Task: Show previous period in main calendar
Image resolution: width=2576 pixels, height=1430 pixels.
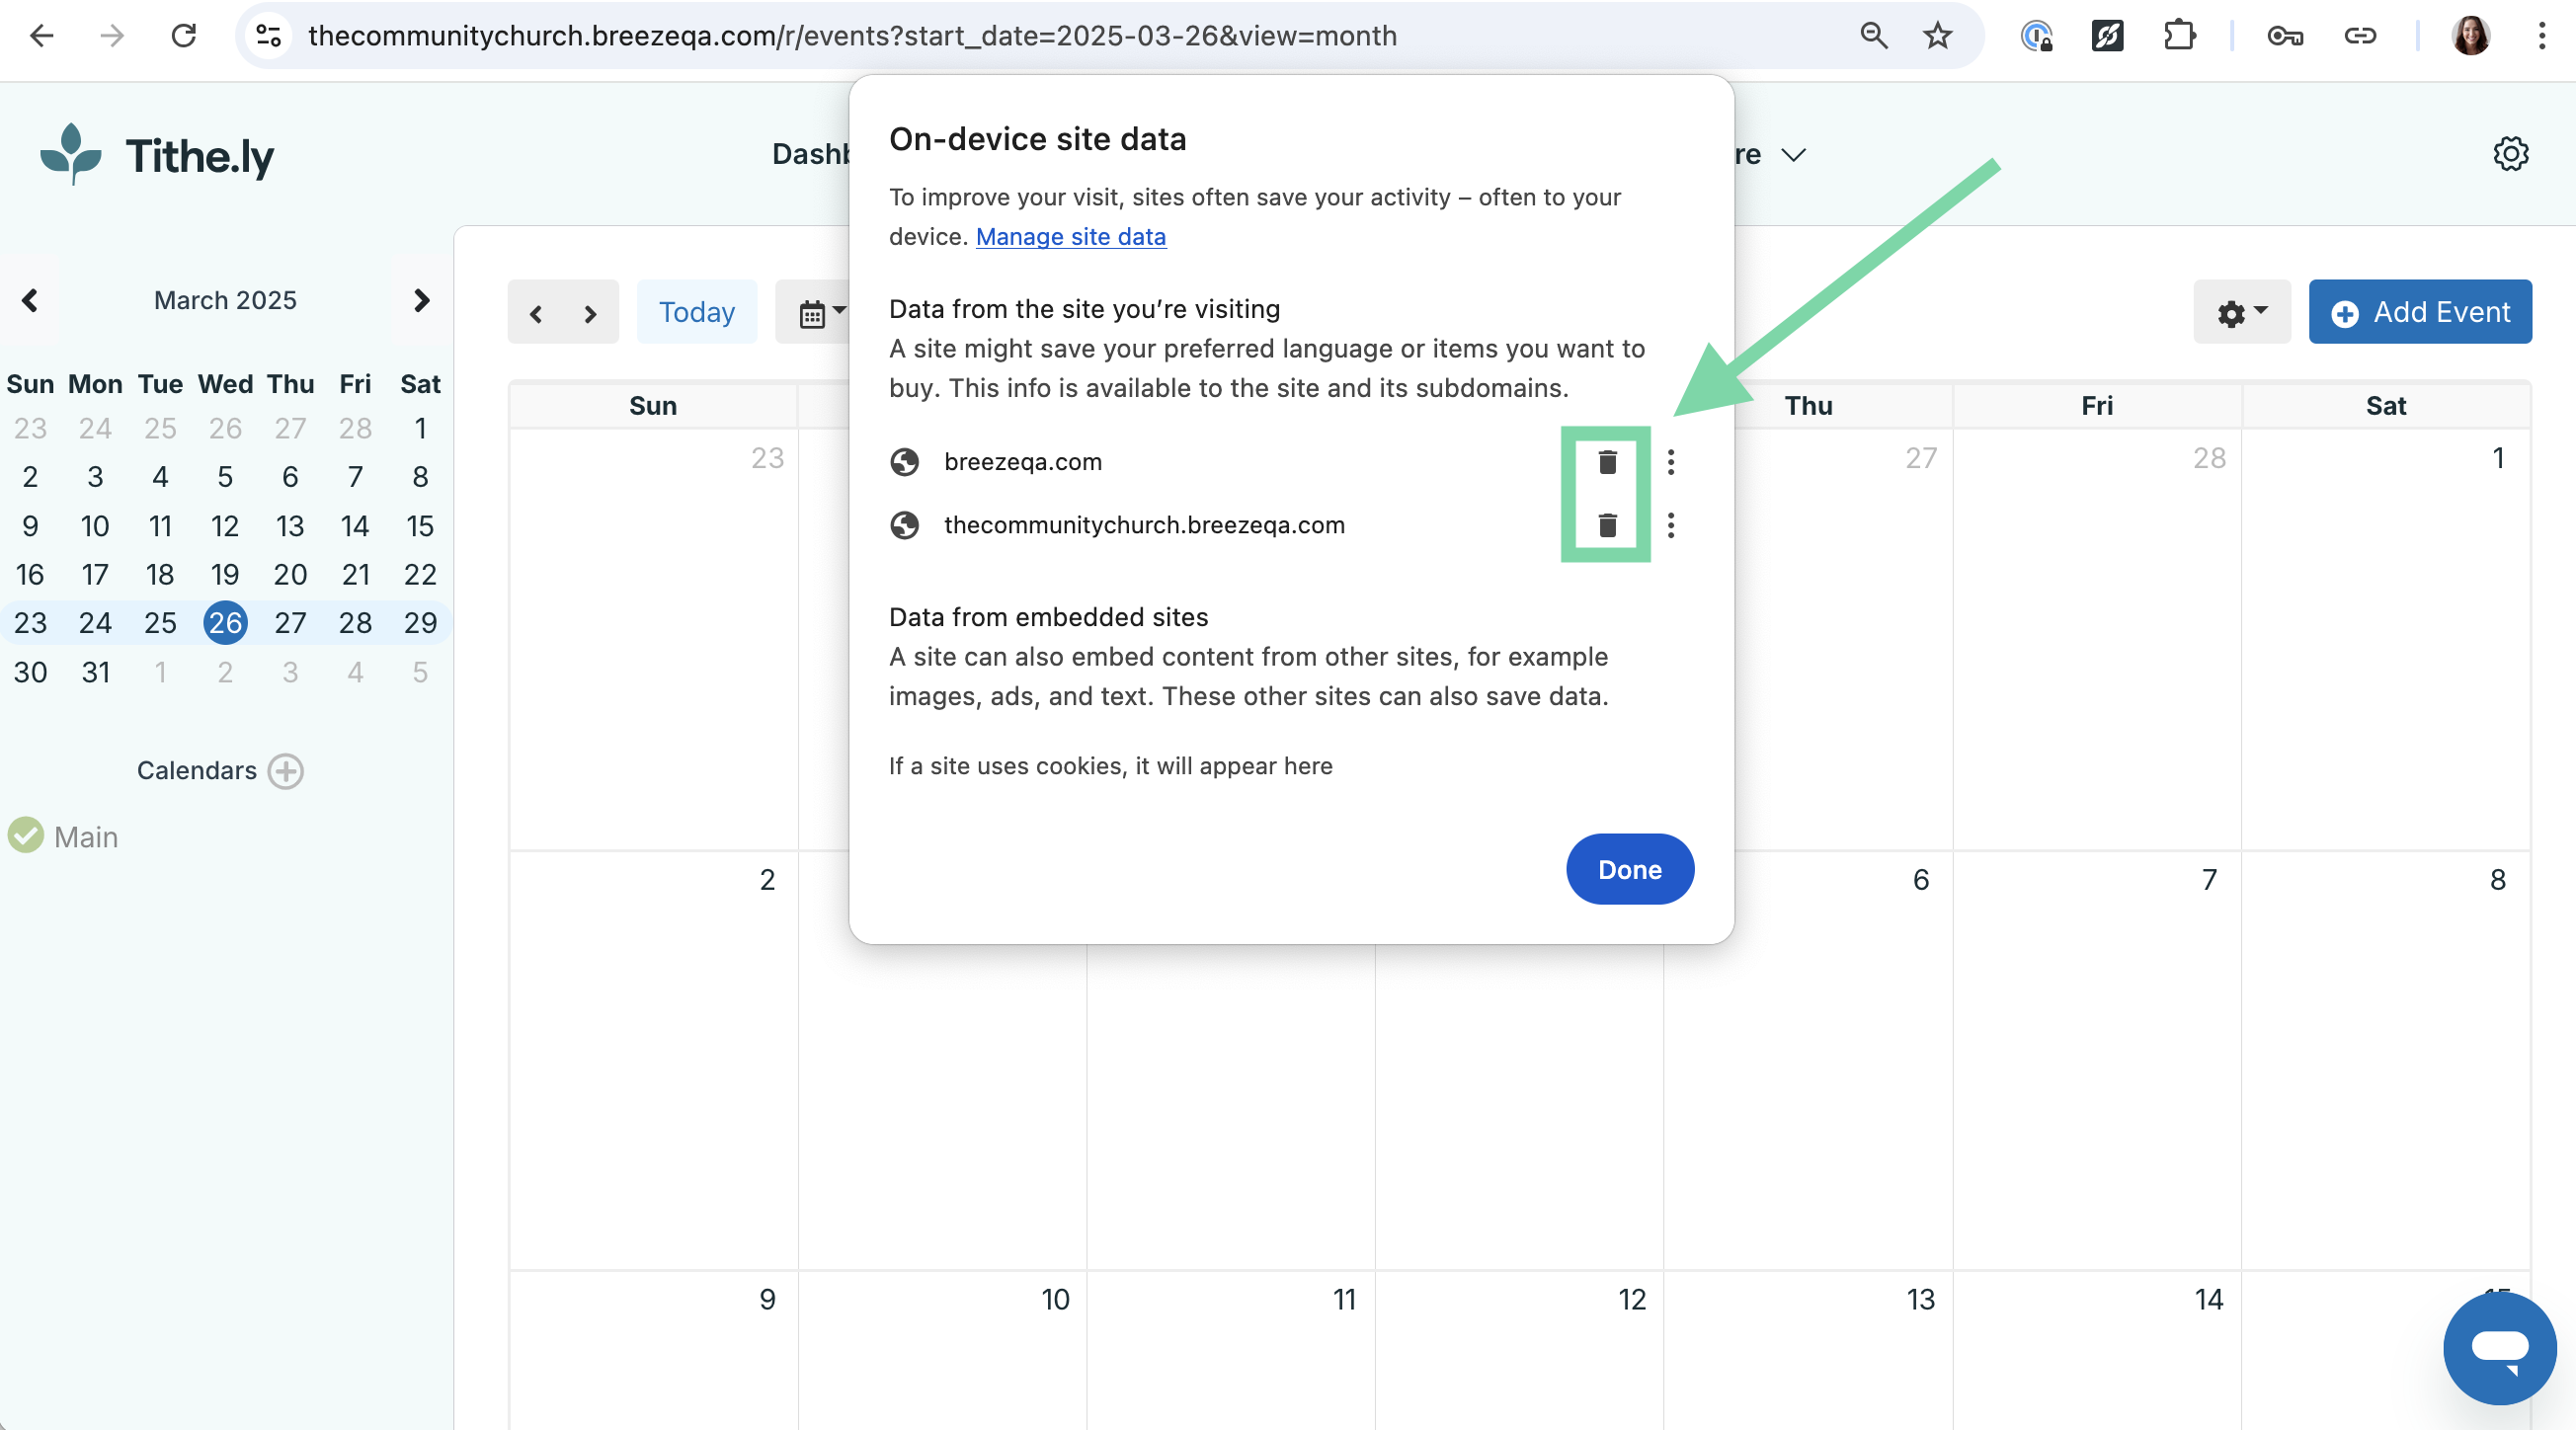Action: 536,314
